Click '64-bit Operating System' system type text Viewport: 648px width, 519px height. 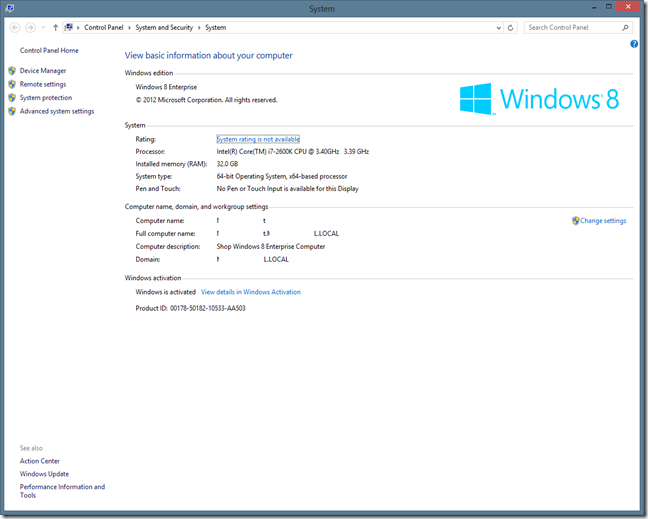[282, 176]
